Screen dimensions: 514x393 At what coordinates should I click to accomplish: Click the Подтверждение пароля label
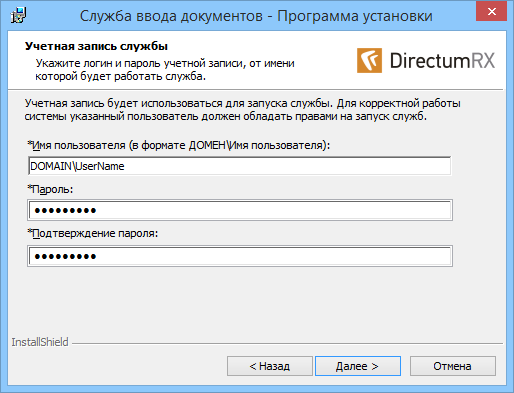(x=93, y=233)
